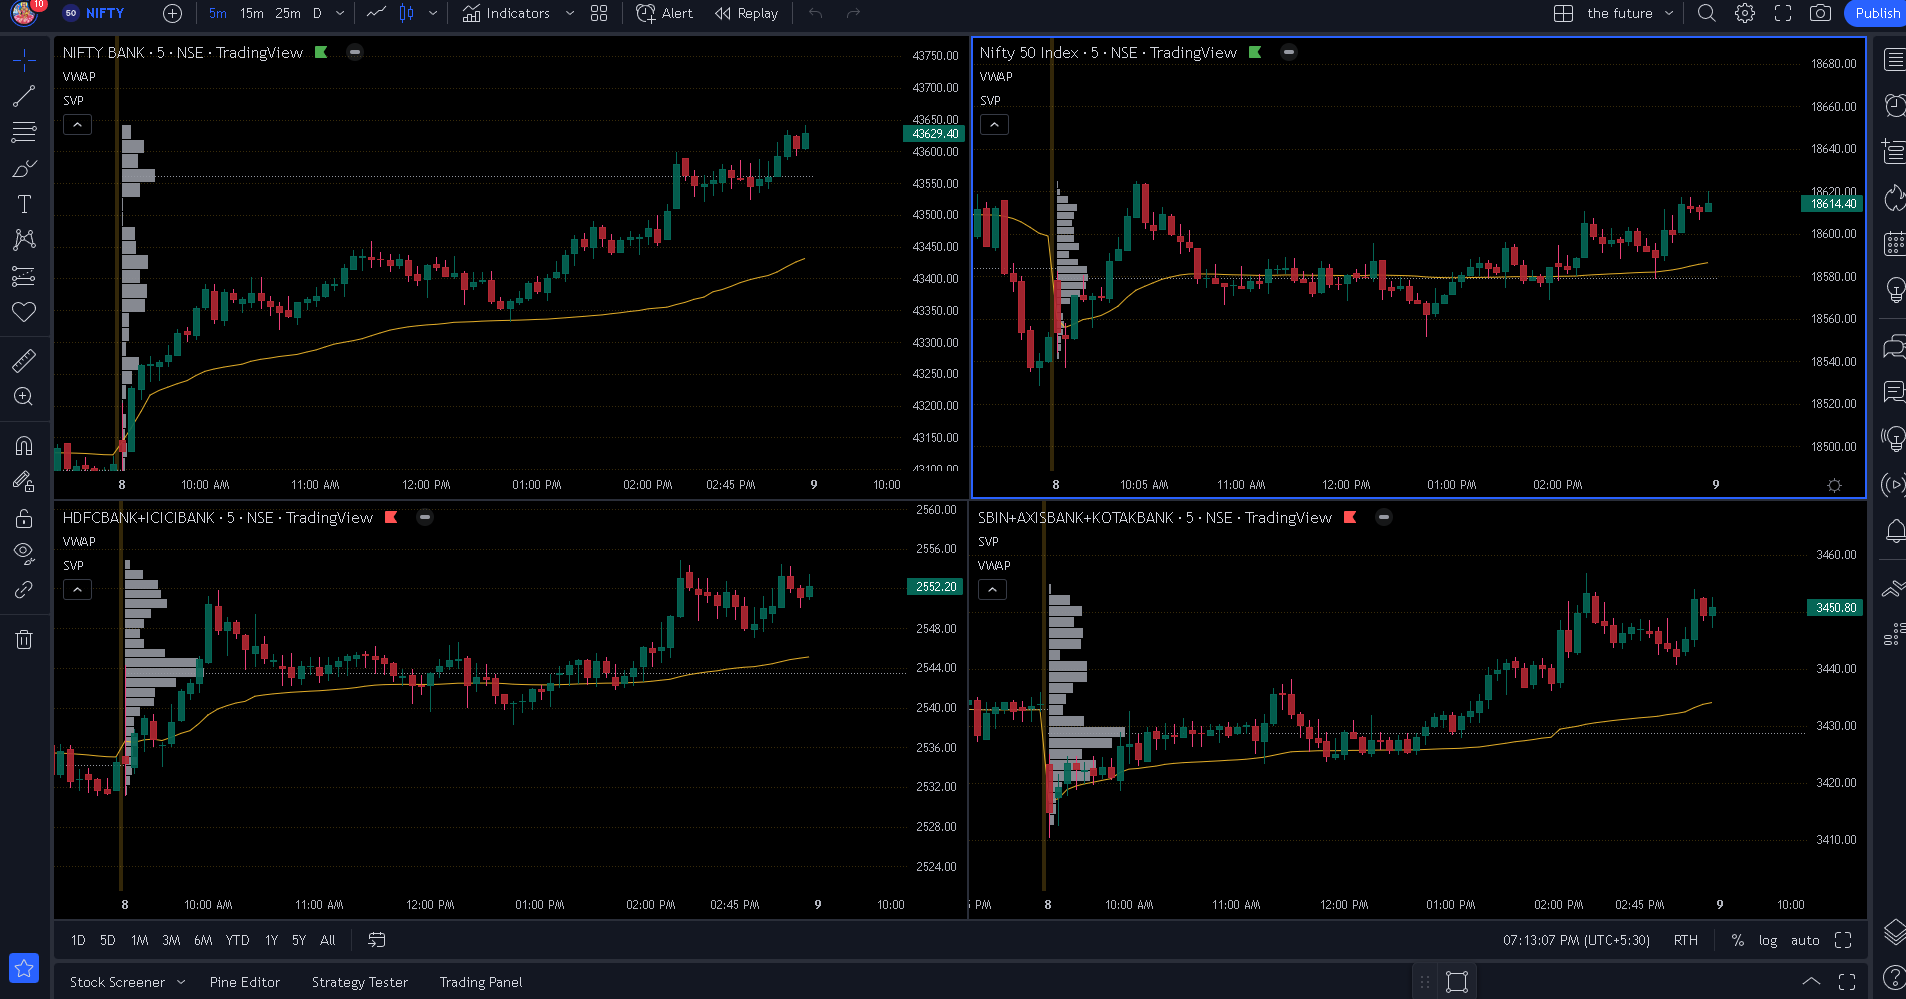Switch to the Pine Editor tab
Viewport: 1906px width, 999px height.
pos(245,982)
